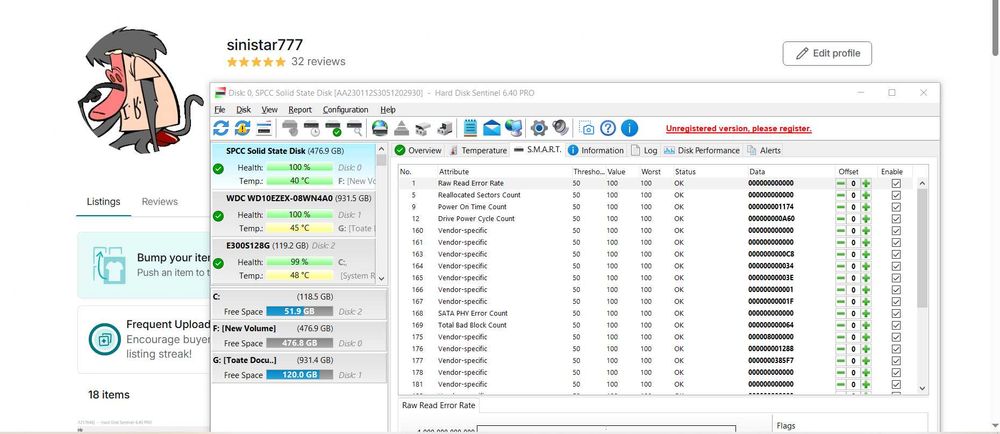Toggle Enable checkbox for Reallocated Sectors Count
The width and height of the screenshot is (1000, 434).
click(896, 195)
